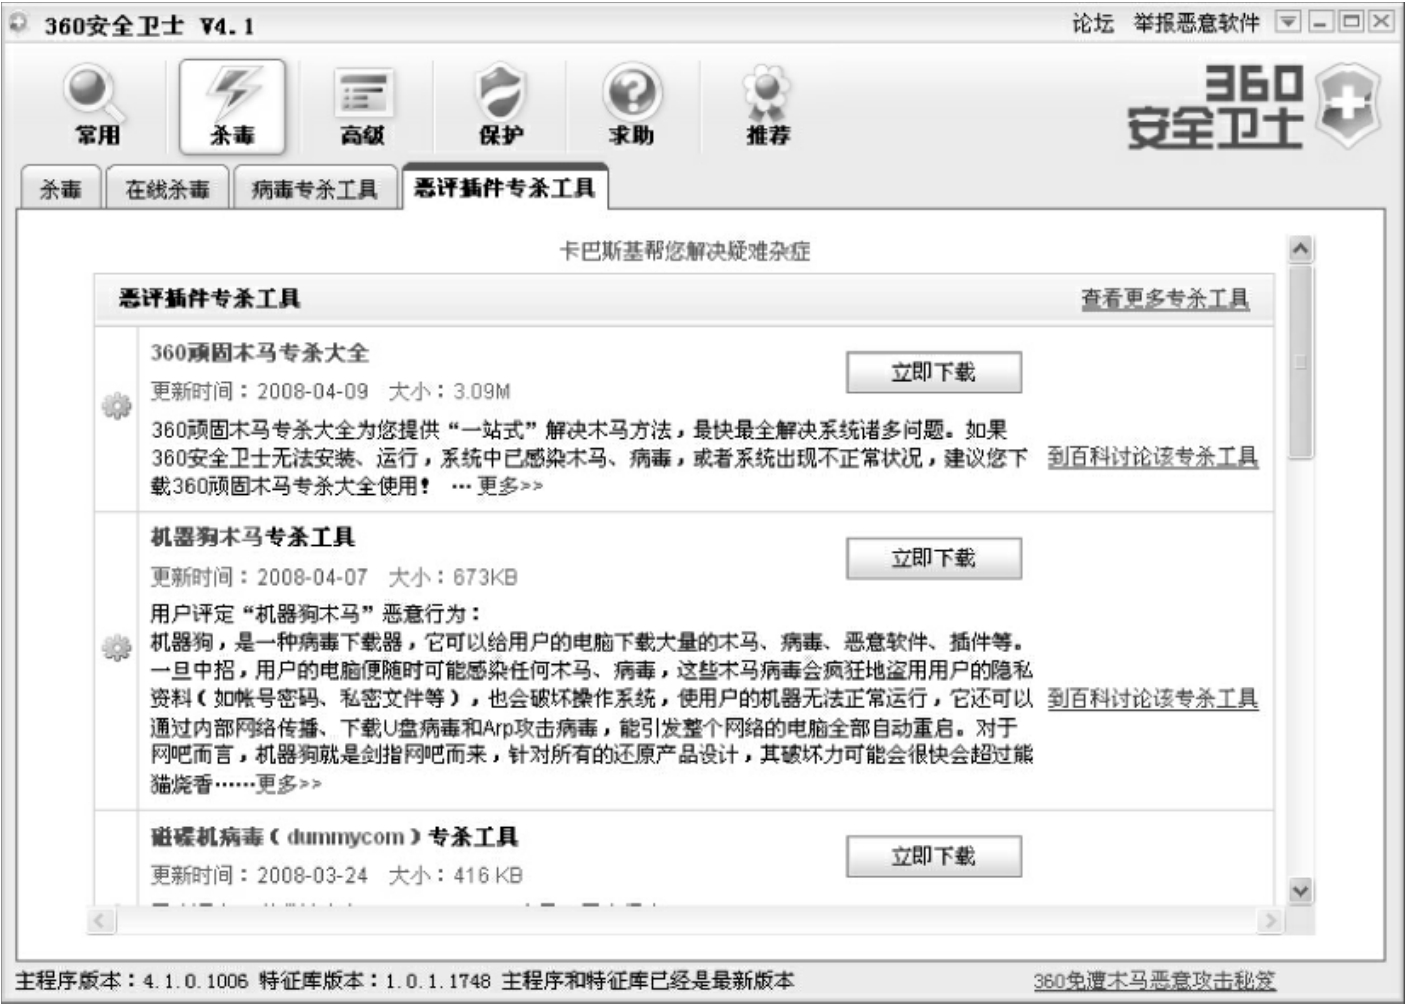Image resolution: width=1405 pixels, height=1004 pixels.
Task: Click the 卡巴斯基帮您解决疑难杂症 banner text
Action: click(684, 250)
